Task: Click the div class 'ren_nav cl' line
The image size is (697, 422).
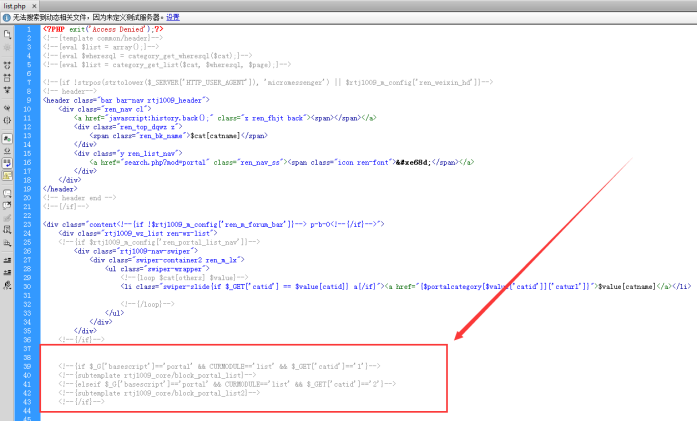Action: [x=105, y=109]
